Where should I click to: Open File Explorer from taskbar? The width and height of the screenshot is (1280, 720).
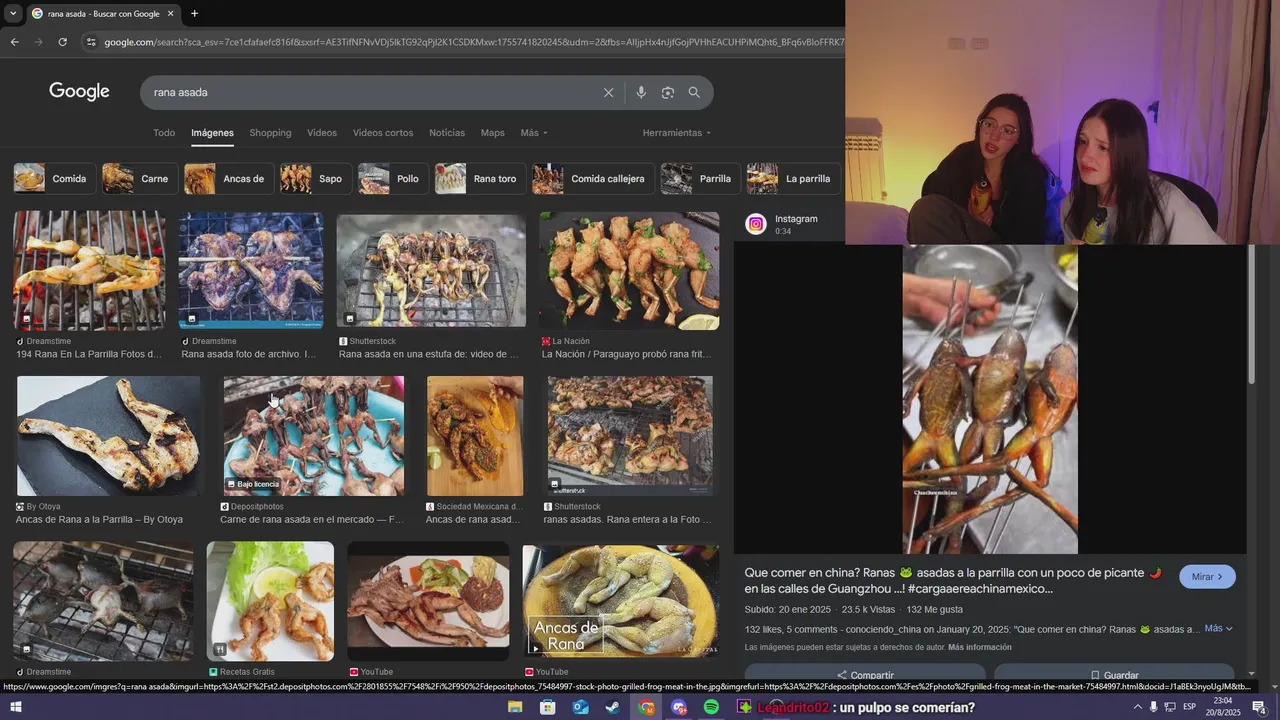515,708
